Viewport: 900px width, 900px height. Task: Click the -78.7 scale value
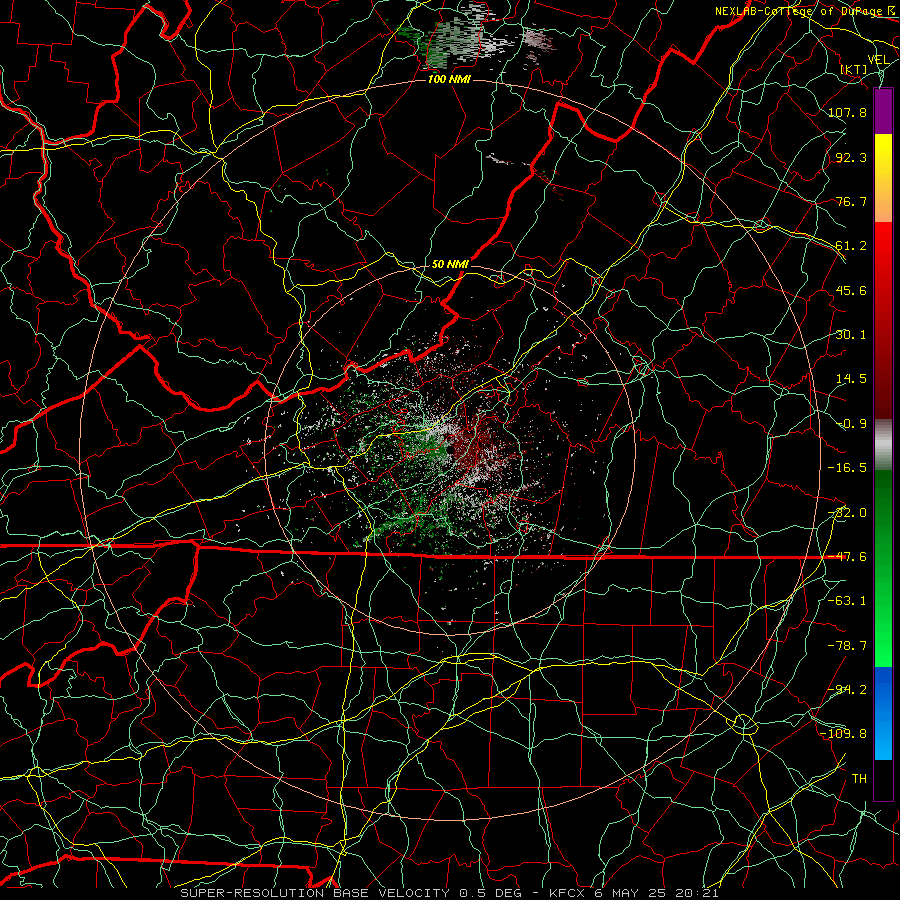pos(847,646)
